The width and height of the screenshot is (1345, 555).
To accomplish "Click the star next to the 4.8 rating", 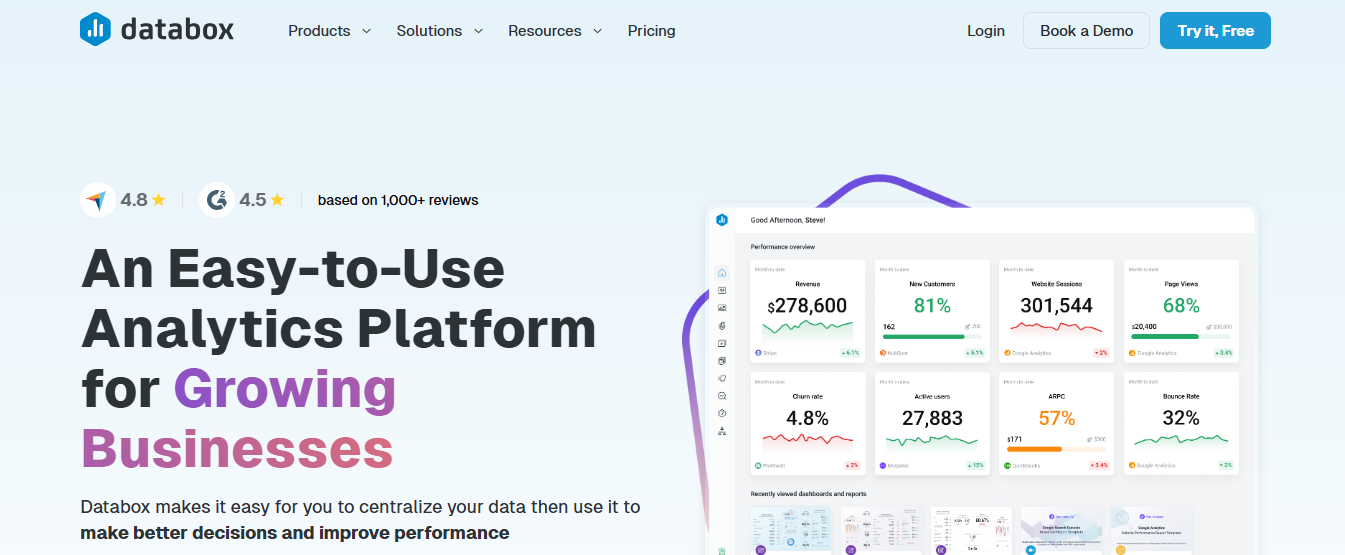I will tap(159, 199).
